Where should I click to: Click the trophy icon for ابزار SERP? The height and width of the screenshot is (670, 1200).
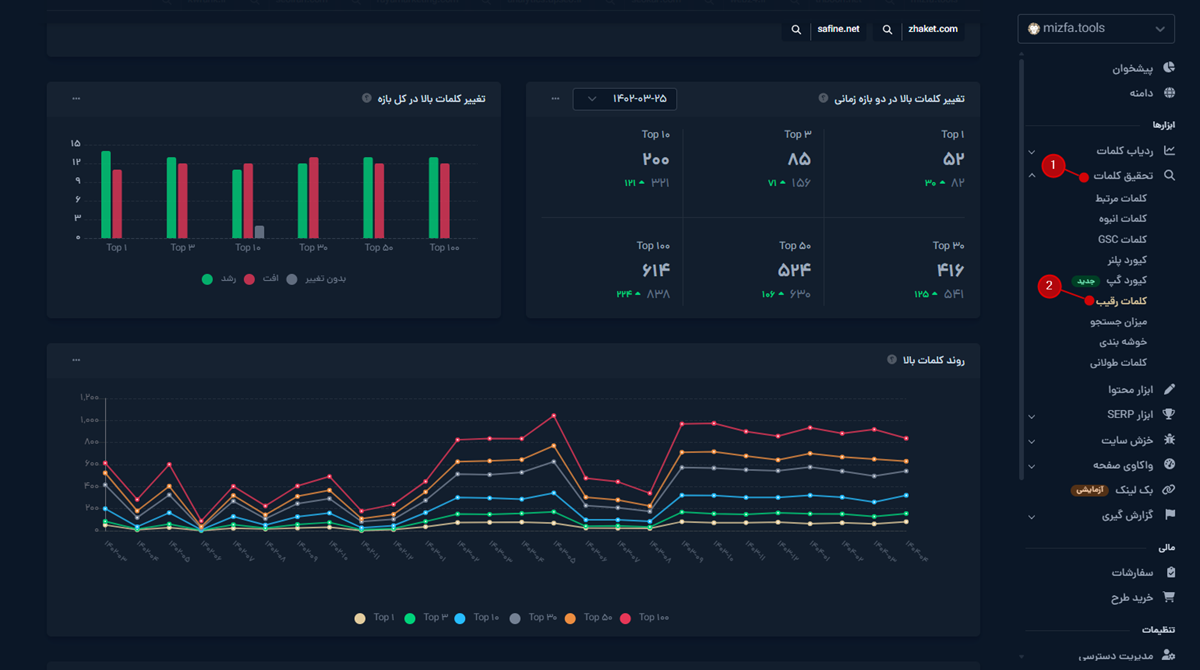pos(1169,414)
